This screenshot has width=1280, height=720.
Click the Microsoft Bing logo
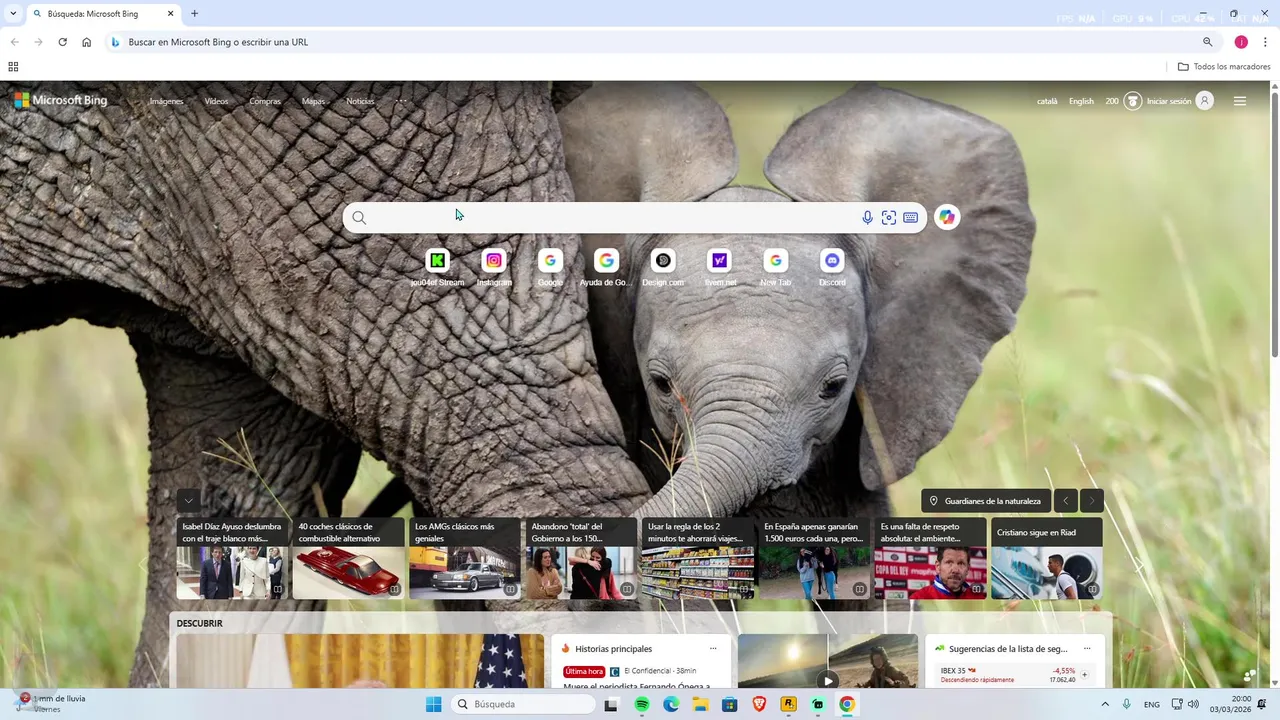[x=61, y=100]
